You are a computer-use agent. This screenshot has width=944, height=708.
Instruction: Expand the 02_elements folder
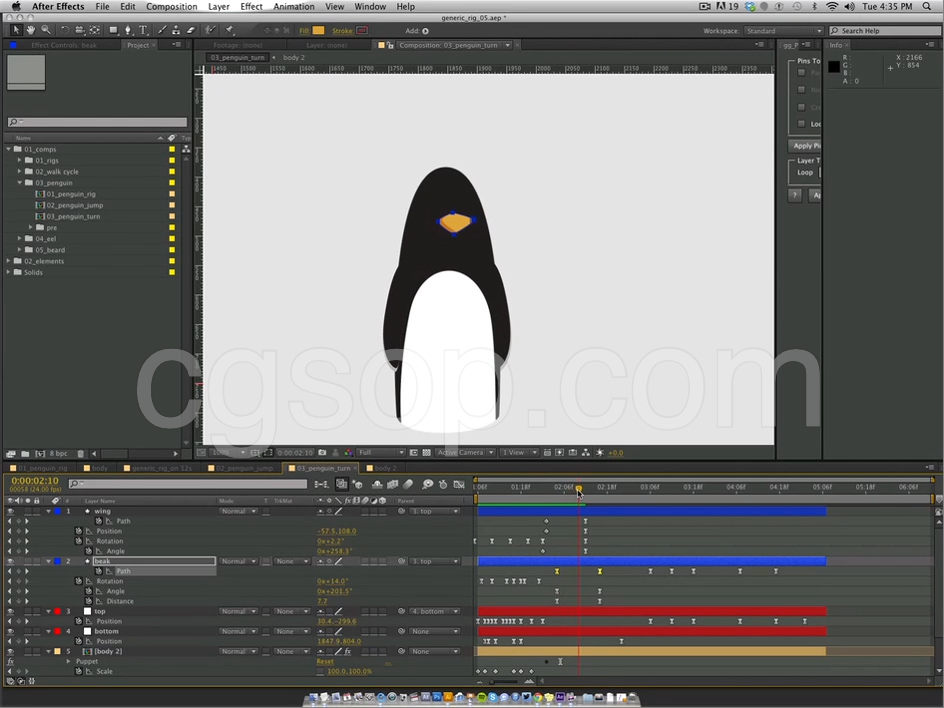coord(8,261)
